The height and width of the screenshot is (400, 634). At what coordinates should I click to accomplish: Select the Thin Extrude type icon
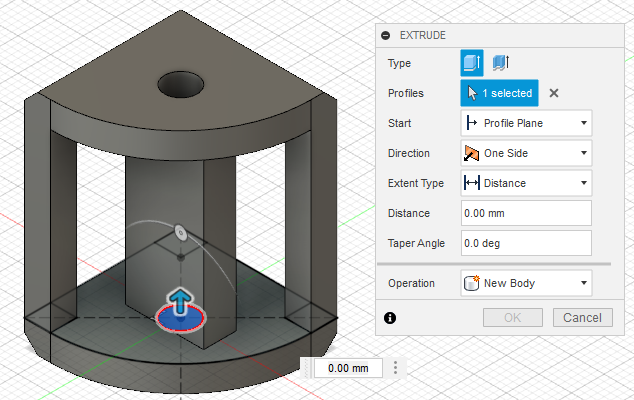[501, 63]
